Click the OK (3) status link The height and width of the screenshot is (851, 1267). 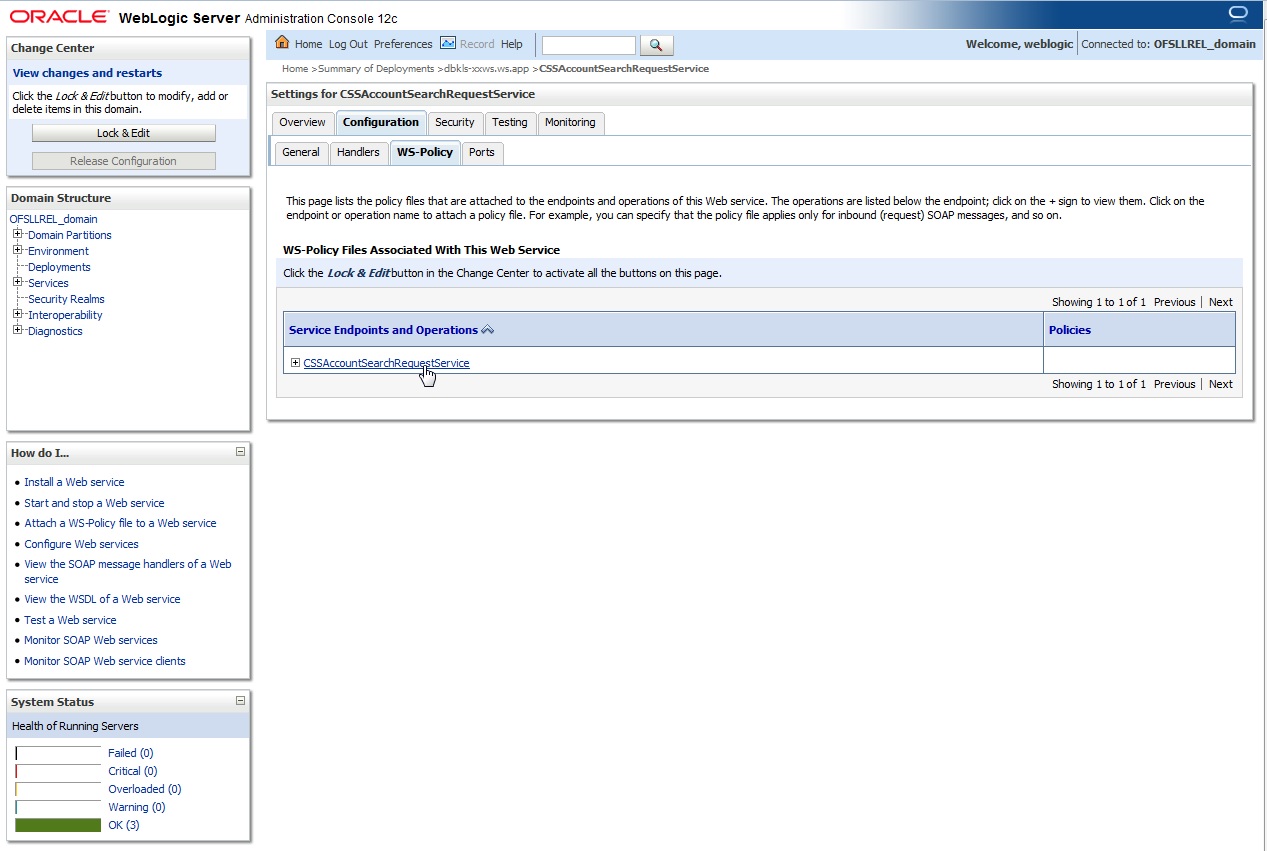tap(124, 825)
